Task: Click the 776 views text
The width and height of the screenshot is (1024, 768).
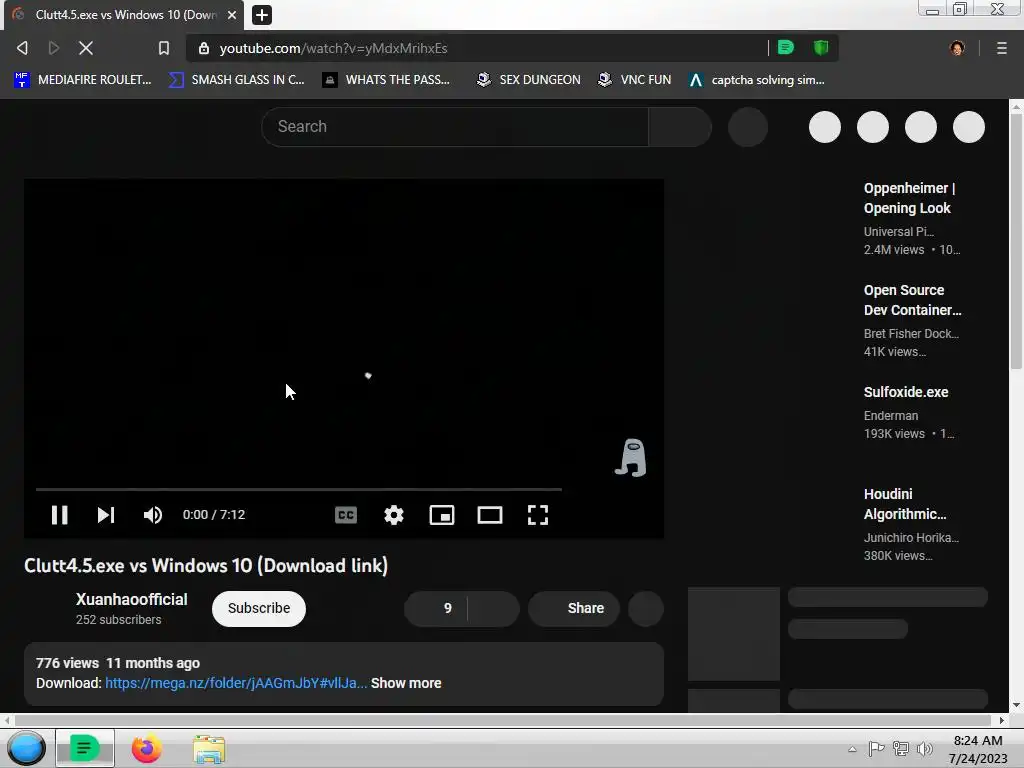Action: click(x=67, y=663)
